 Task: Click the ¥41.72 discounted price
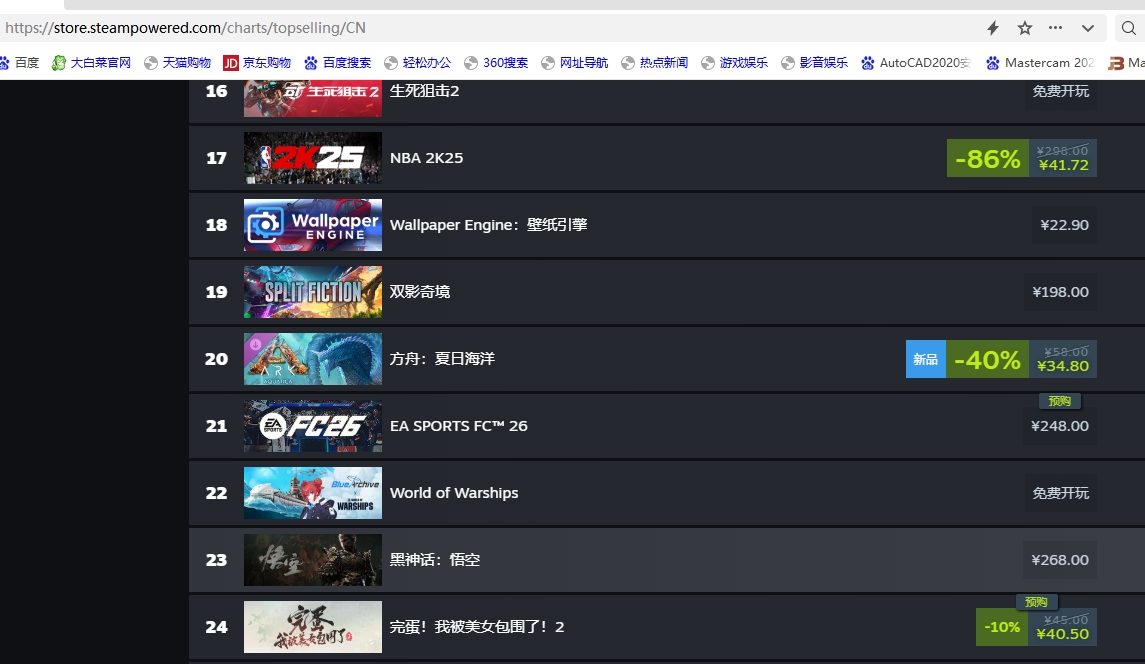click(1063, 165)
